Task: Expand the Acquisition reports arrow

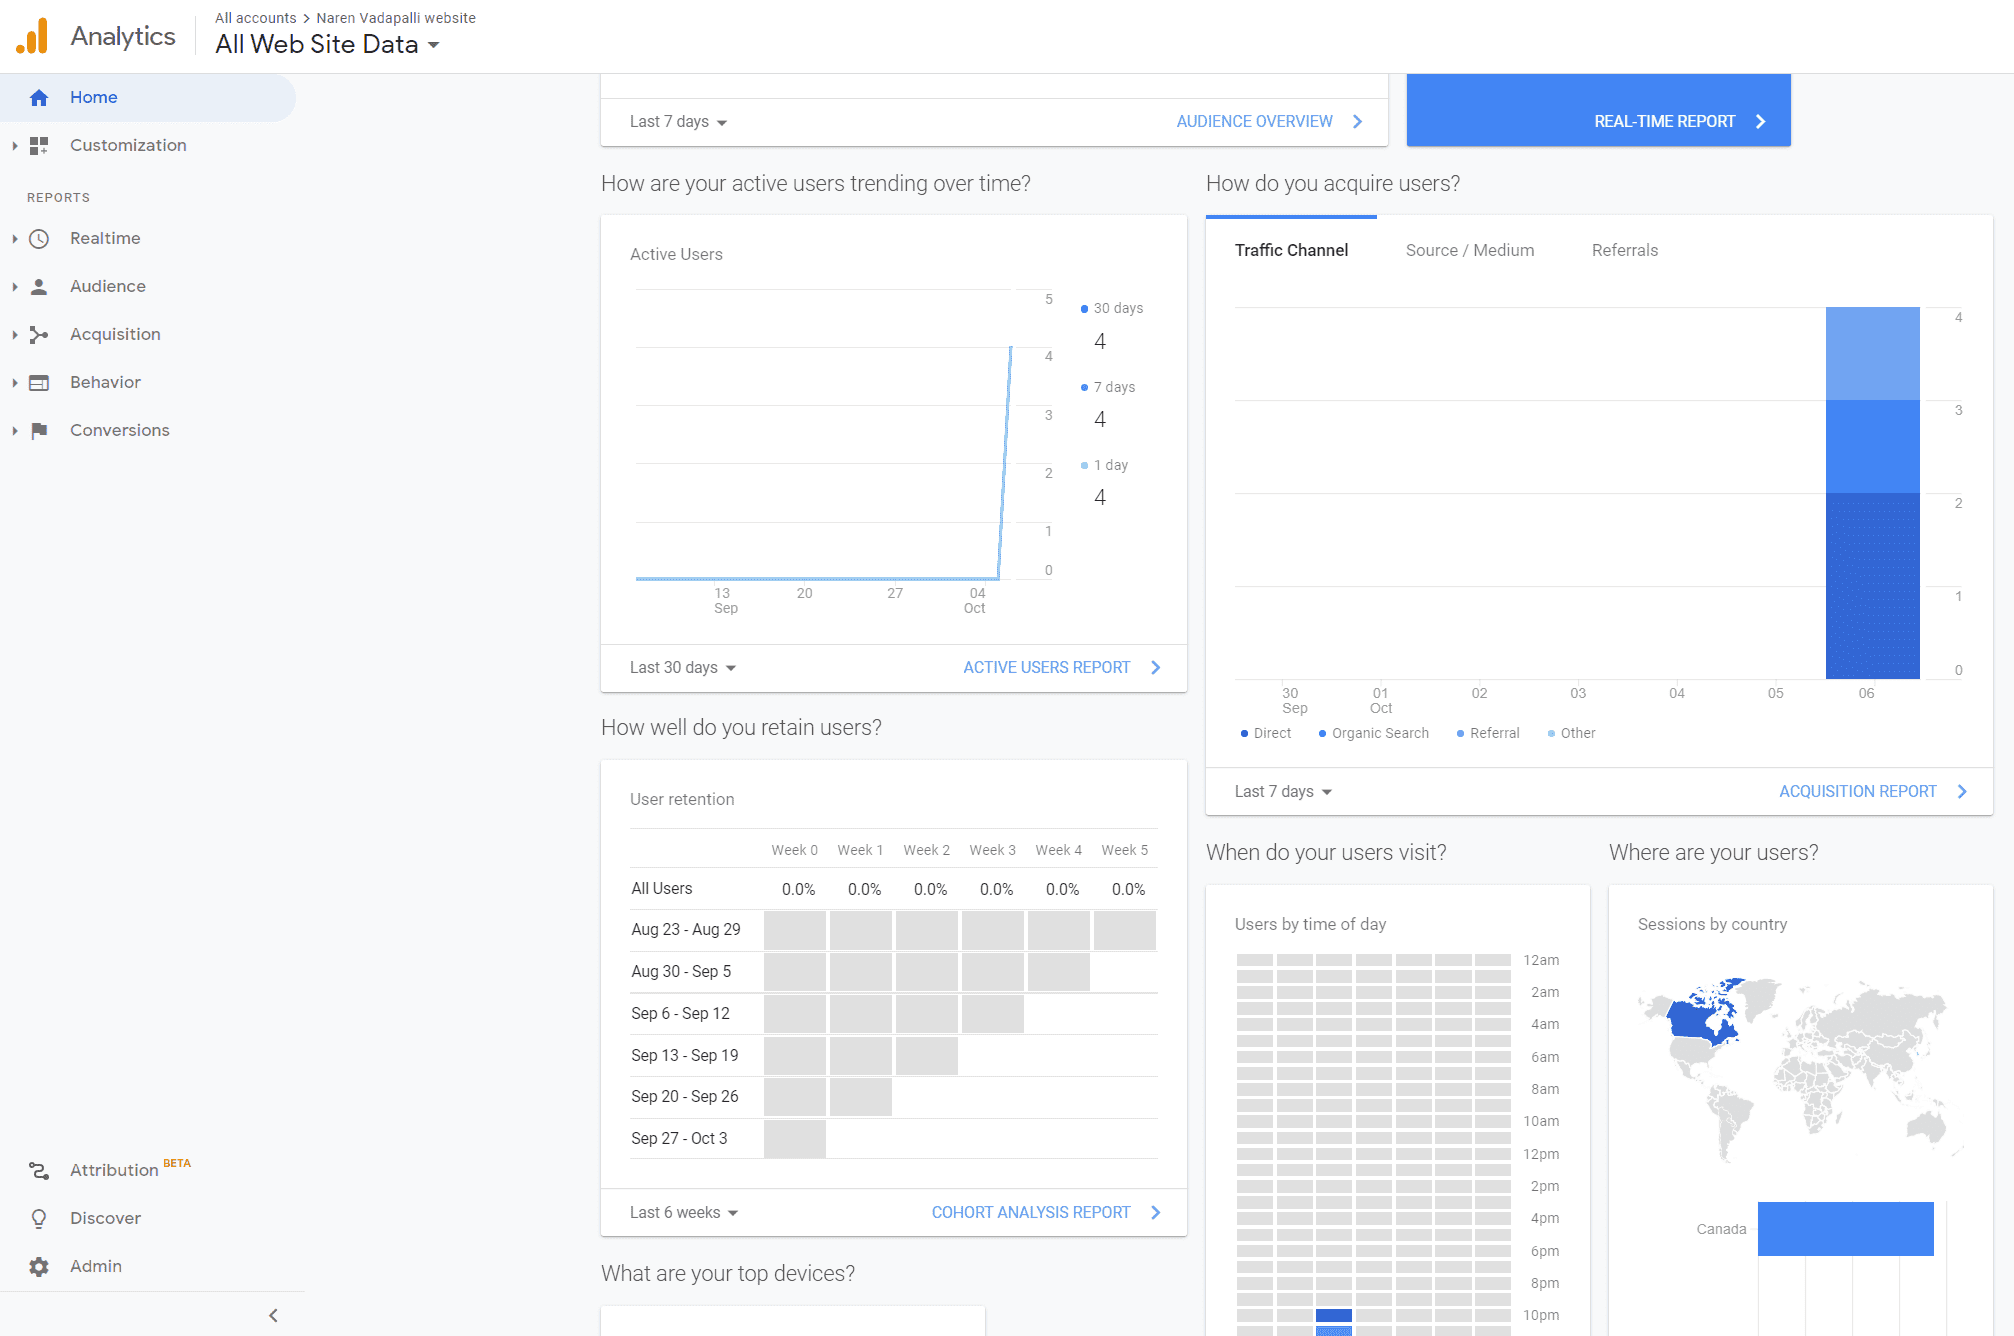Action: pos(15,335)
